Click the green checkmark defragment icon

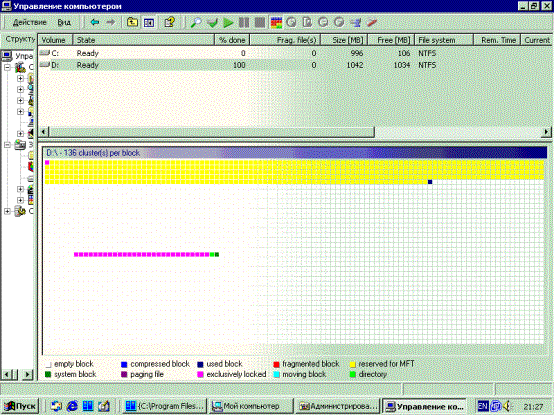point(212,23)
